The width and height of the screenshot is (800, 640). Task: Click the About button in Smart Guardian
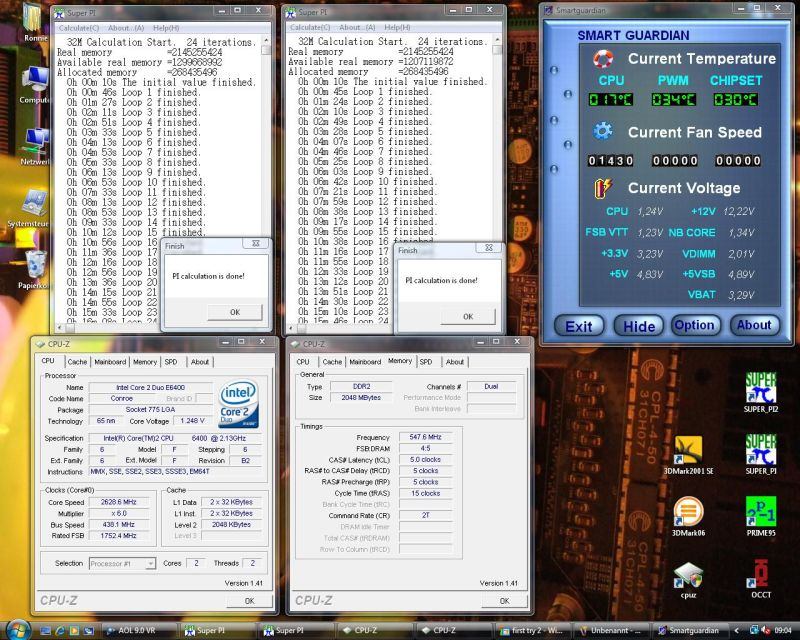[754, 325]
